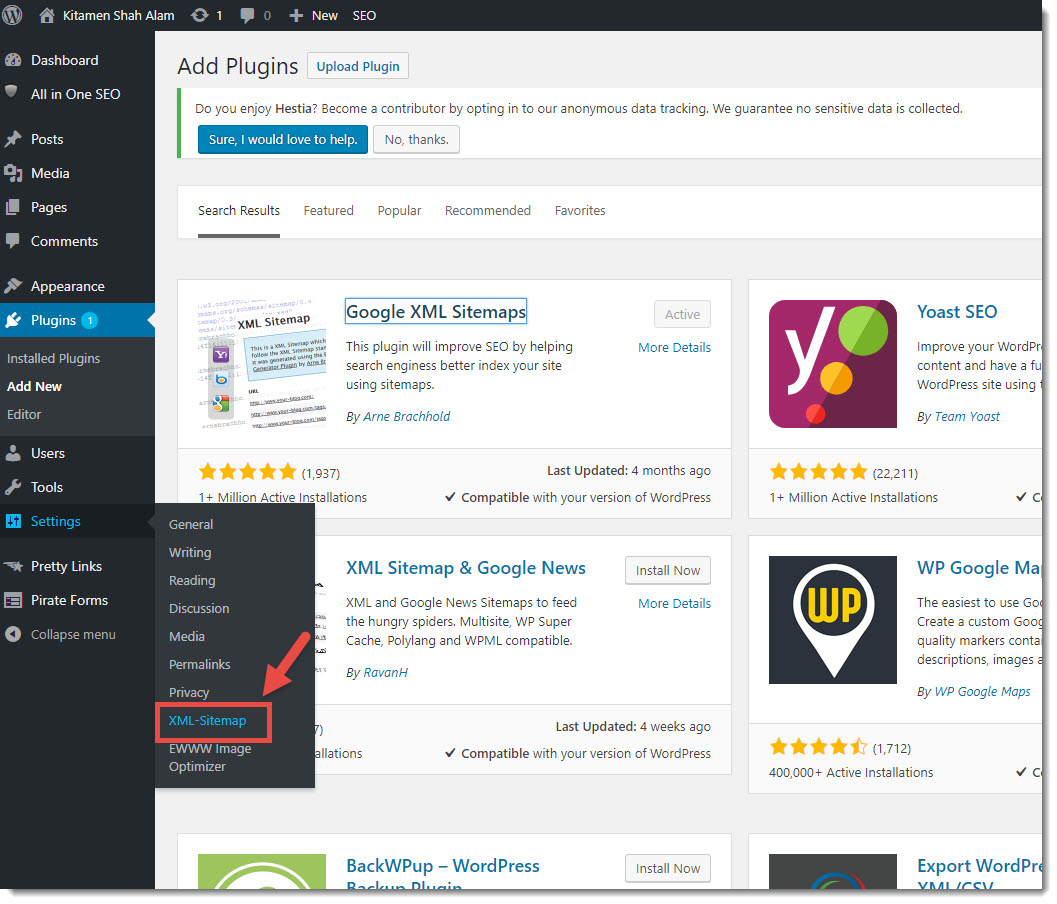Screen dimensions: 1057x904
Task: Click the Pretty Links star icon
Action: [13, 566]
